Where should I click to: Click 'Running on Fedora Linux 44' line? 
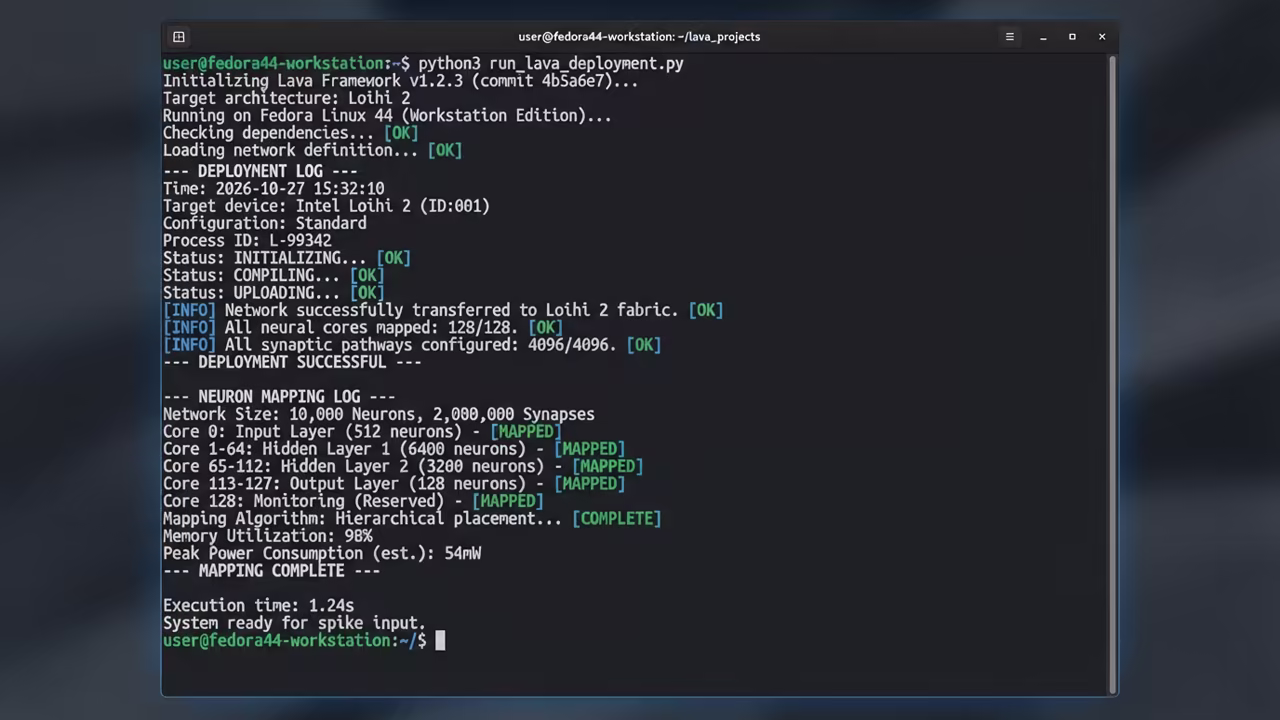pyautogui.click(x=387, y=116)
